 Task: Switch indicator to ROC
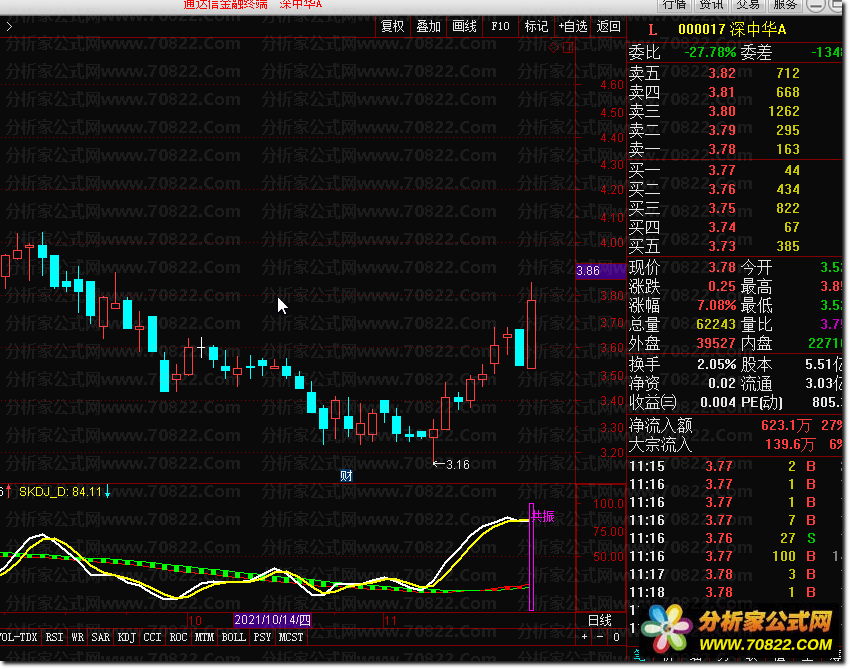point(179,637)
